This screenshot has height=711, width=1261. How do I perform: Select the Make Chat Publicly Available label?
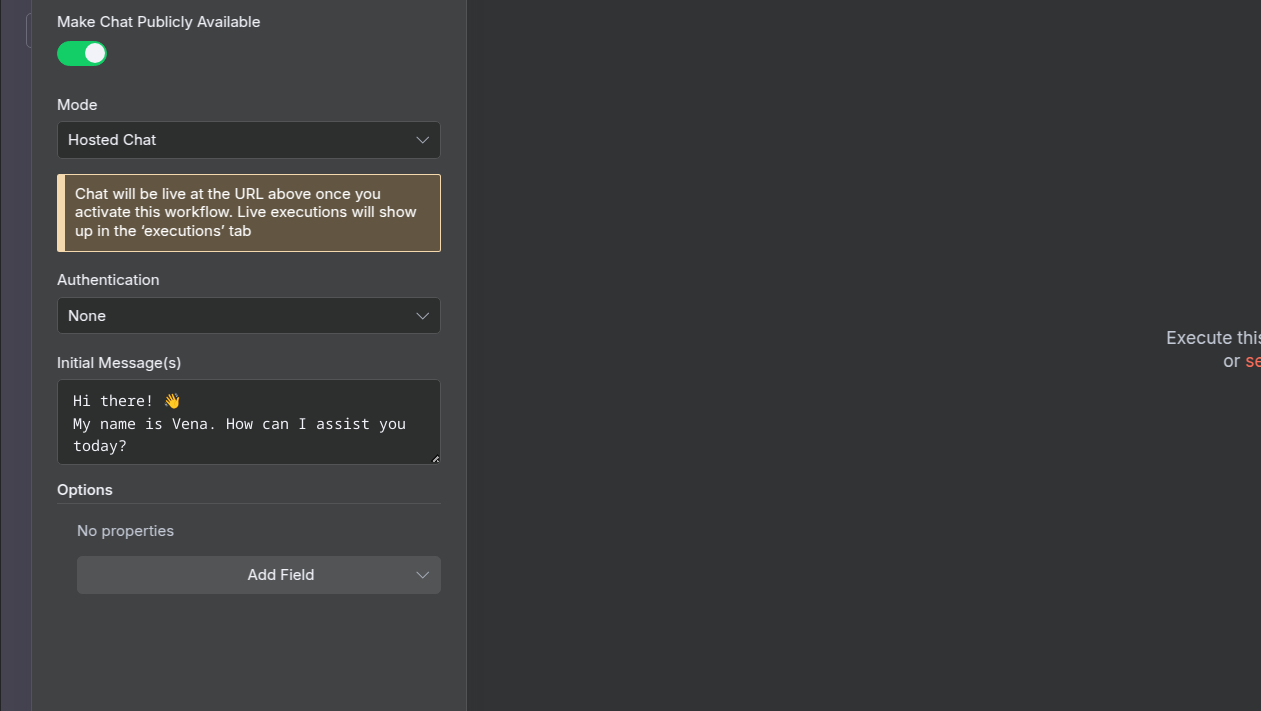pos(158,22)
